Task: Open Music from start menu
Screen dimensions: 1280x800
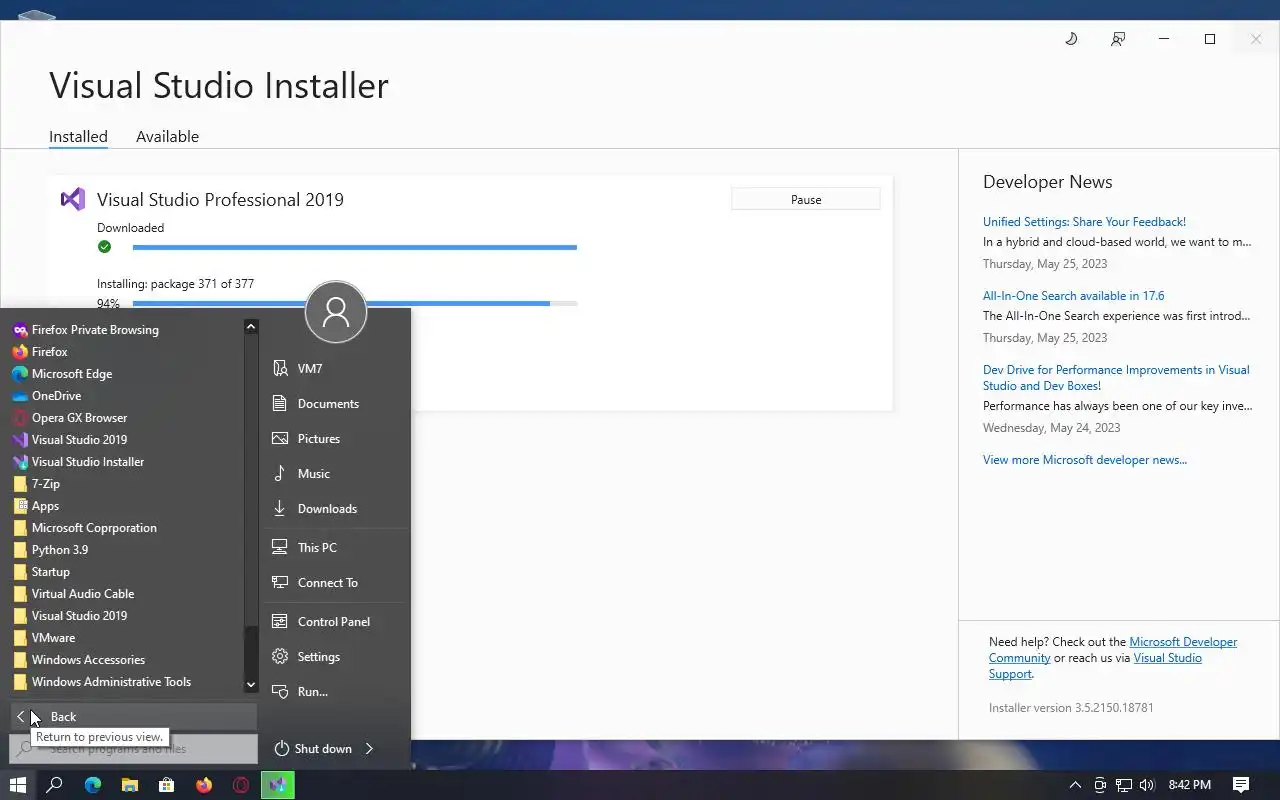Action: click(335, 474)
